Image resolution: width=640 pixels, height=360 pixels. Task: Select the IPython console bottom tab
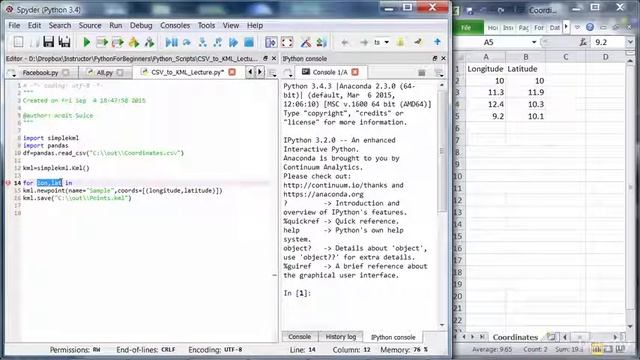tap(393, 337)
